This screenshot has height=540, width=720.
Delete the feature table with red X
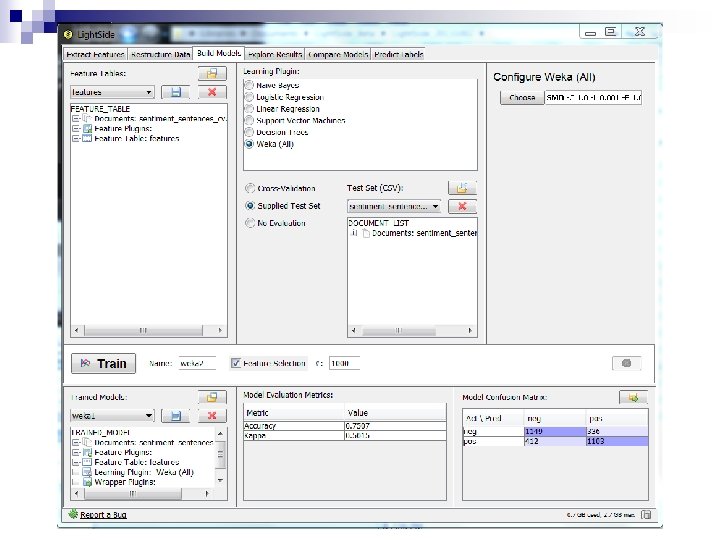click(212, 92)
